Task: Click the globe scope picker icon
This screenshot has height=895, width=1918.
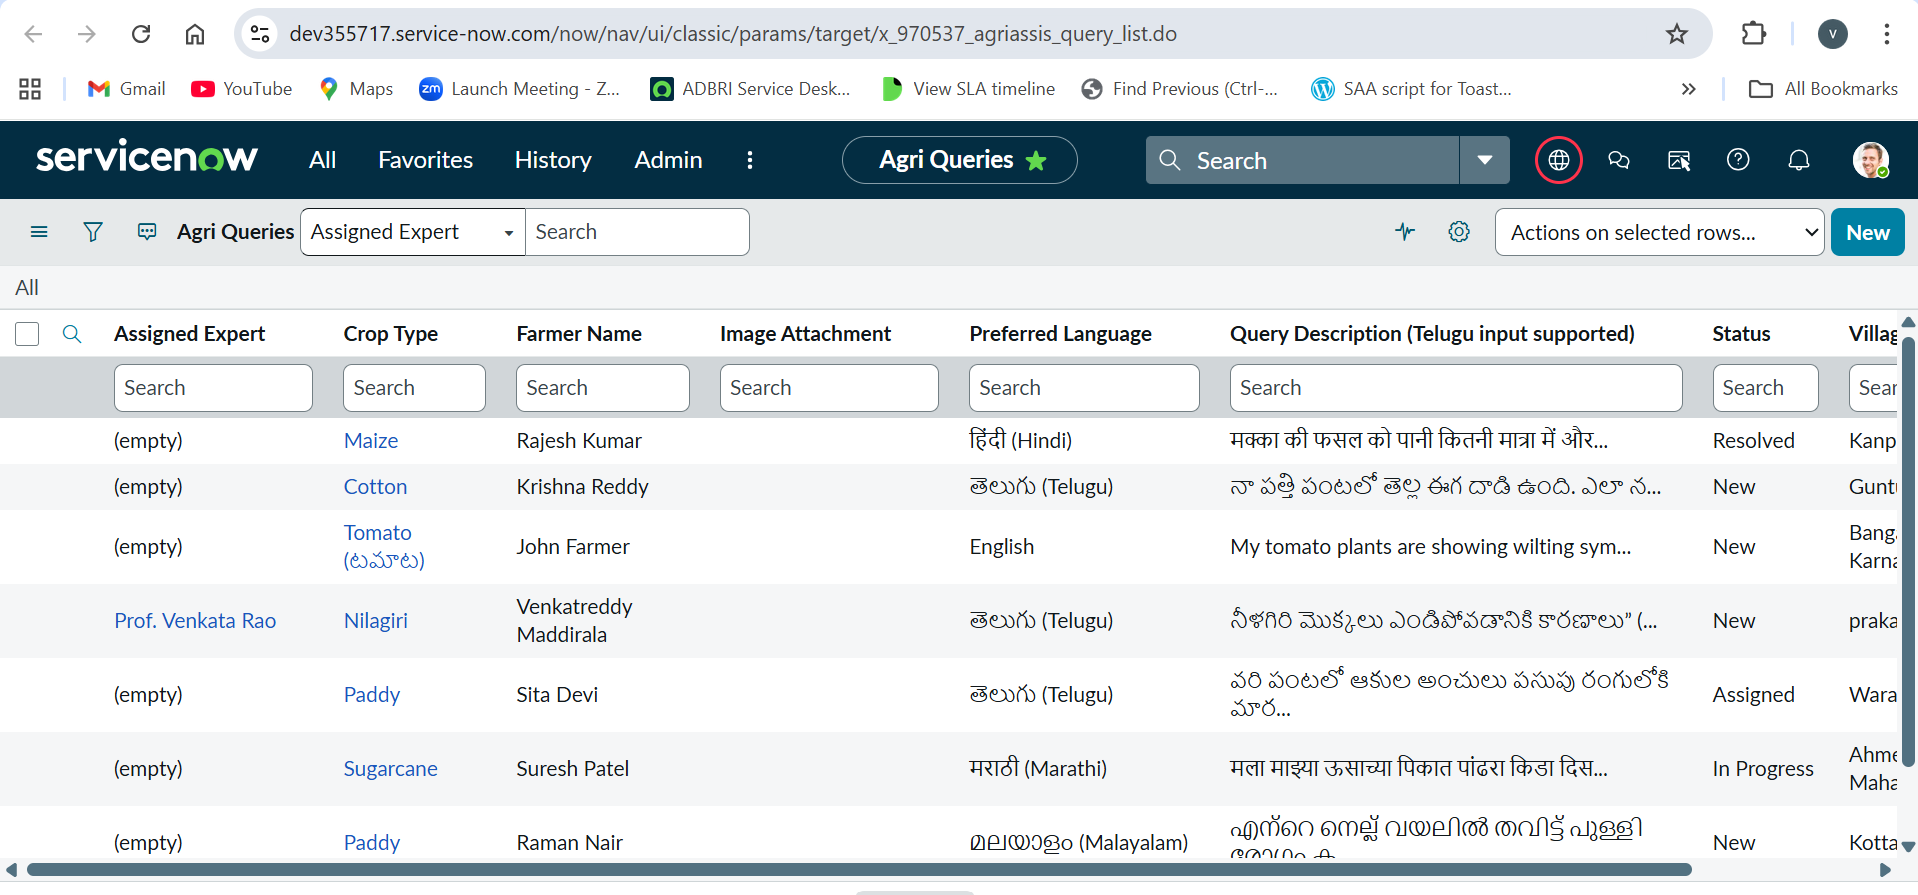Action: [1558, 160]
